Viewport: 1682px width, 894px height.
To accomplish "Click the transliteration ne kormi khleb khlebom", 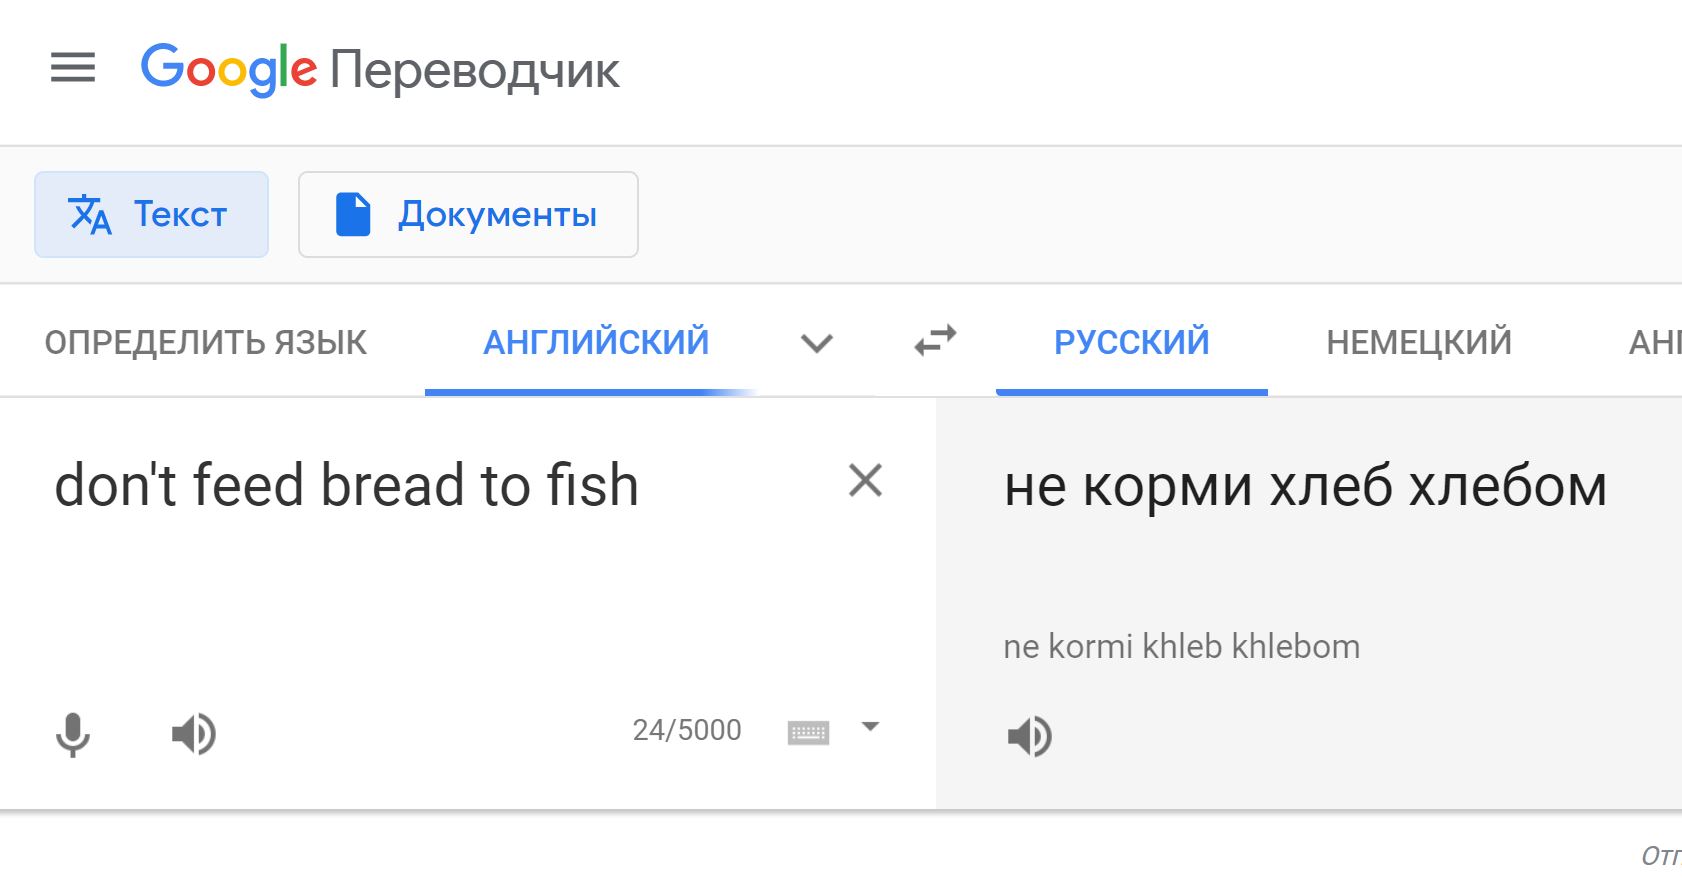I will click(x=1181, y=647).
